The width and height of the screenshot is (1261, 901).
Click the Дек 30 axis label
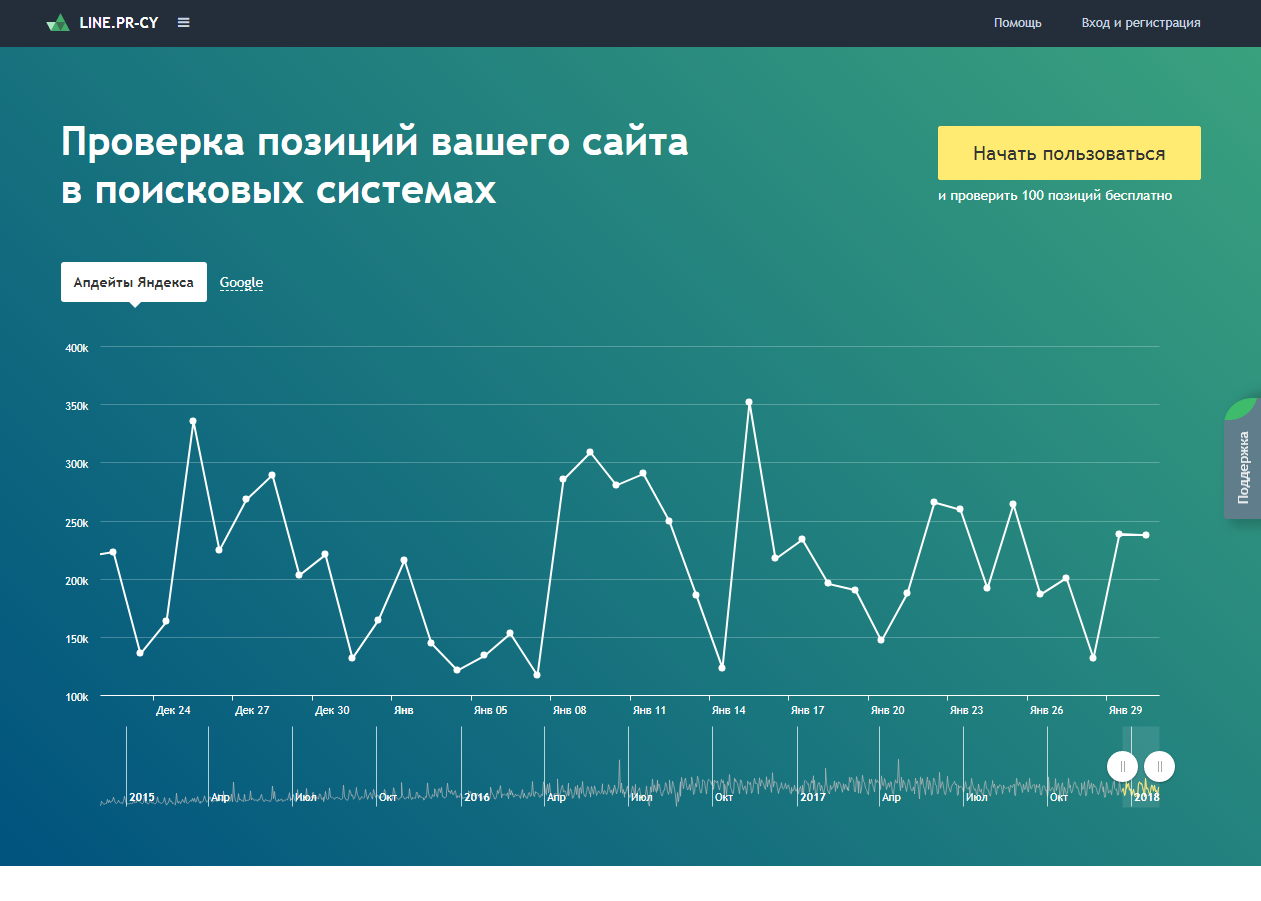(332, 711)
